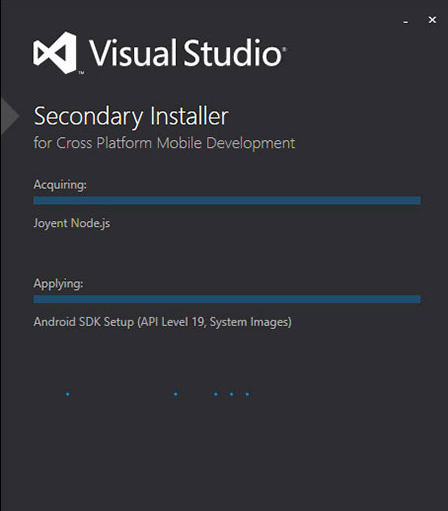
Task: Click the leftmost animated loading dot
Action: coord(68,394)
